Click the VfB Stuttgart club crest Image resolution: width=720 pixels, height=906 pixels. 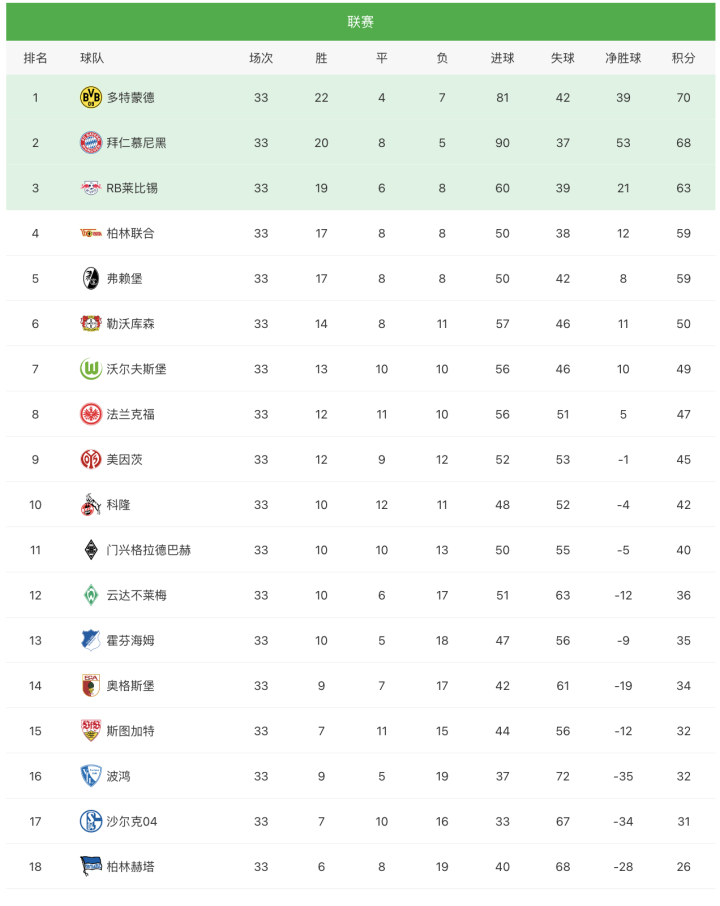[x=91, y=731]
